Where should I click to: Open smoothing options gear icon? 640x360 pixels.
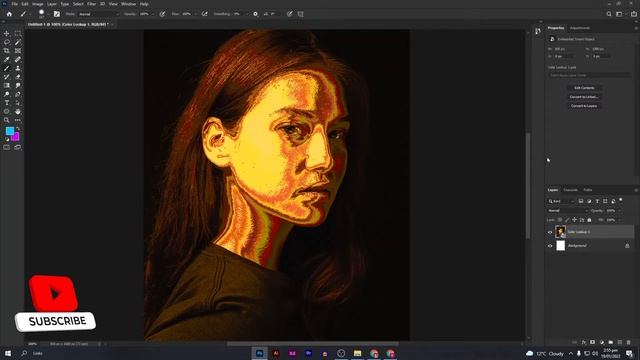[x=256, y=14]
